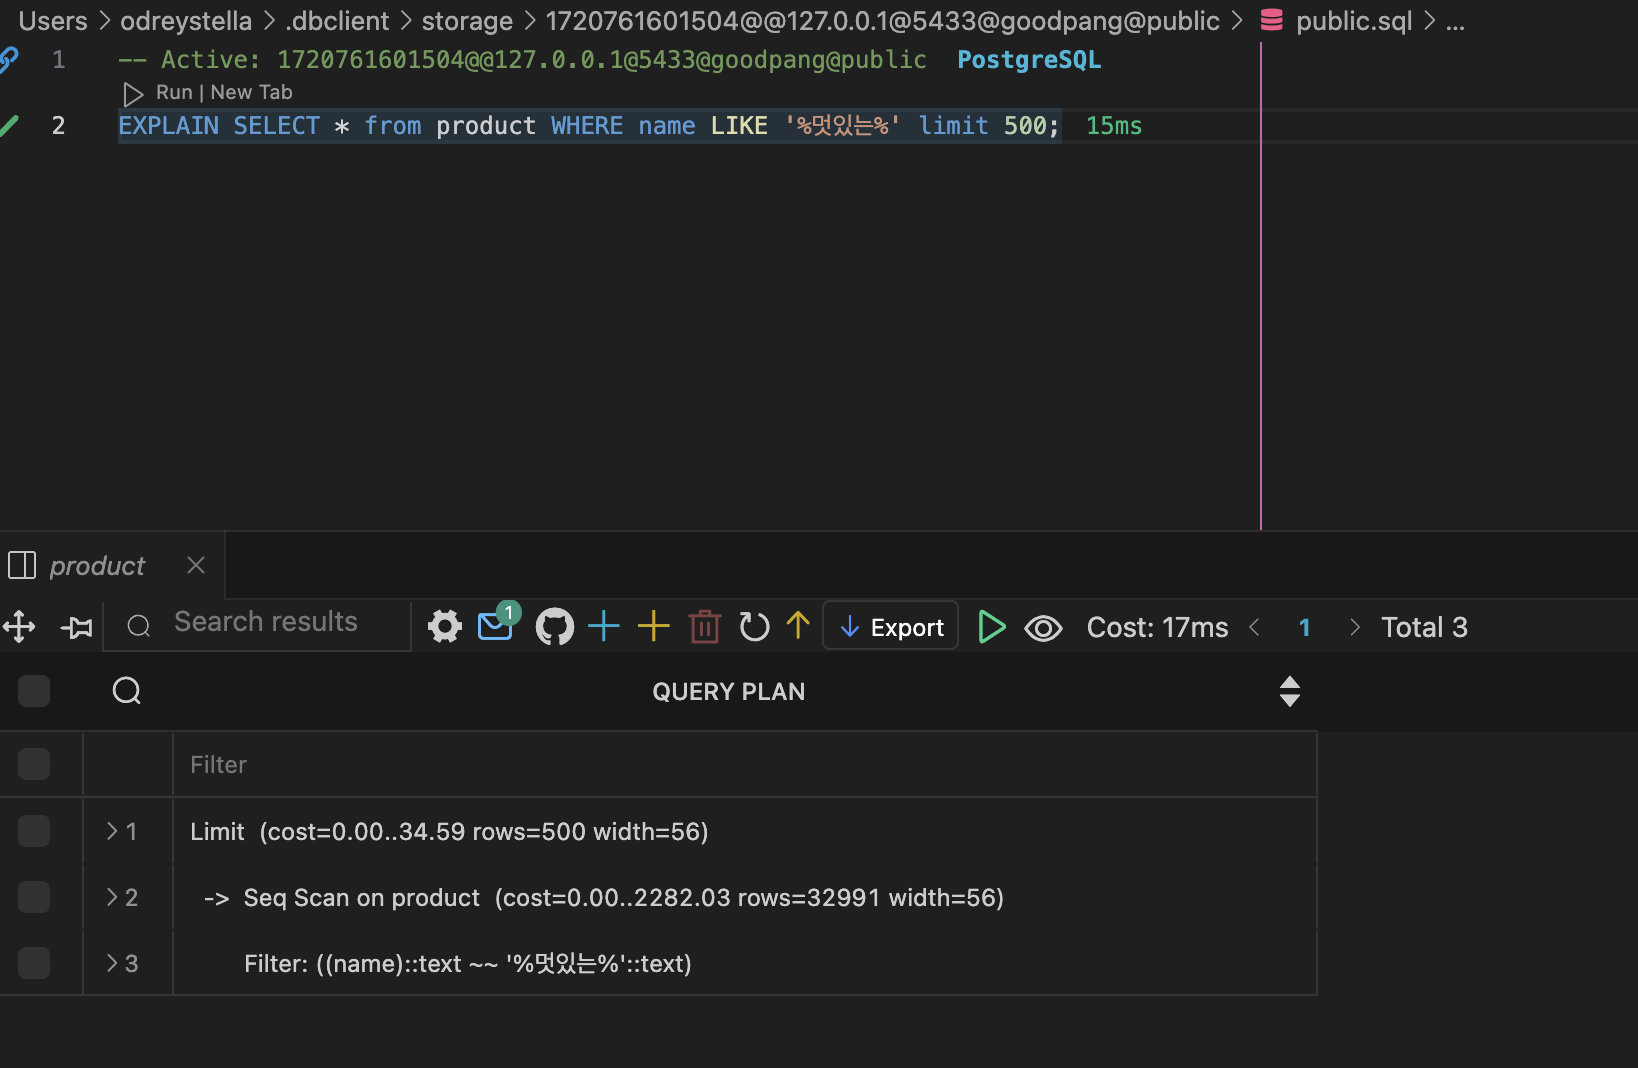Click the yellow up arrow icon
This screenshot has height=1068, width=1638.
[798, 626]
